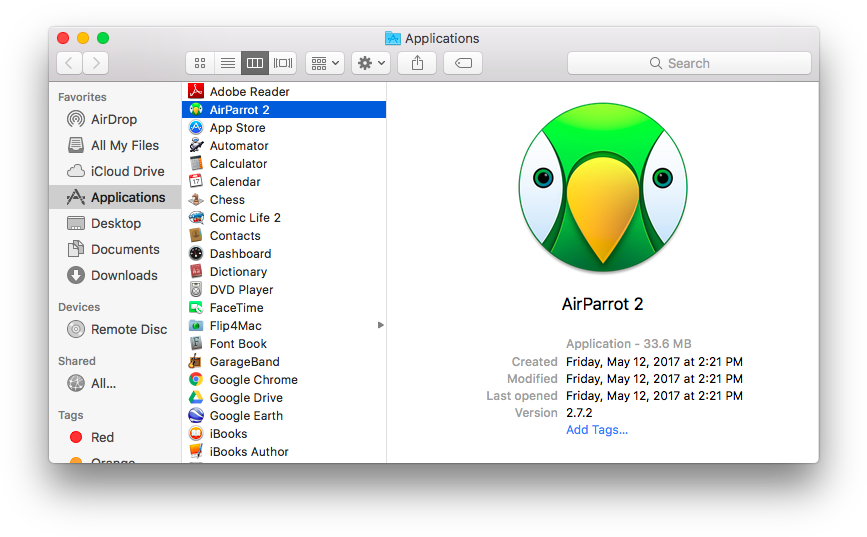Click the Add Tags... link
The height and width of the screenshot is (537, 867).
click(597, 430)
